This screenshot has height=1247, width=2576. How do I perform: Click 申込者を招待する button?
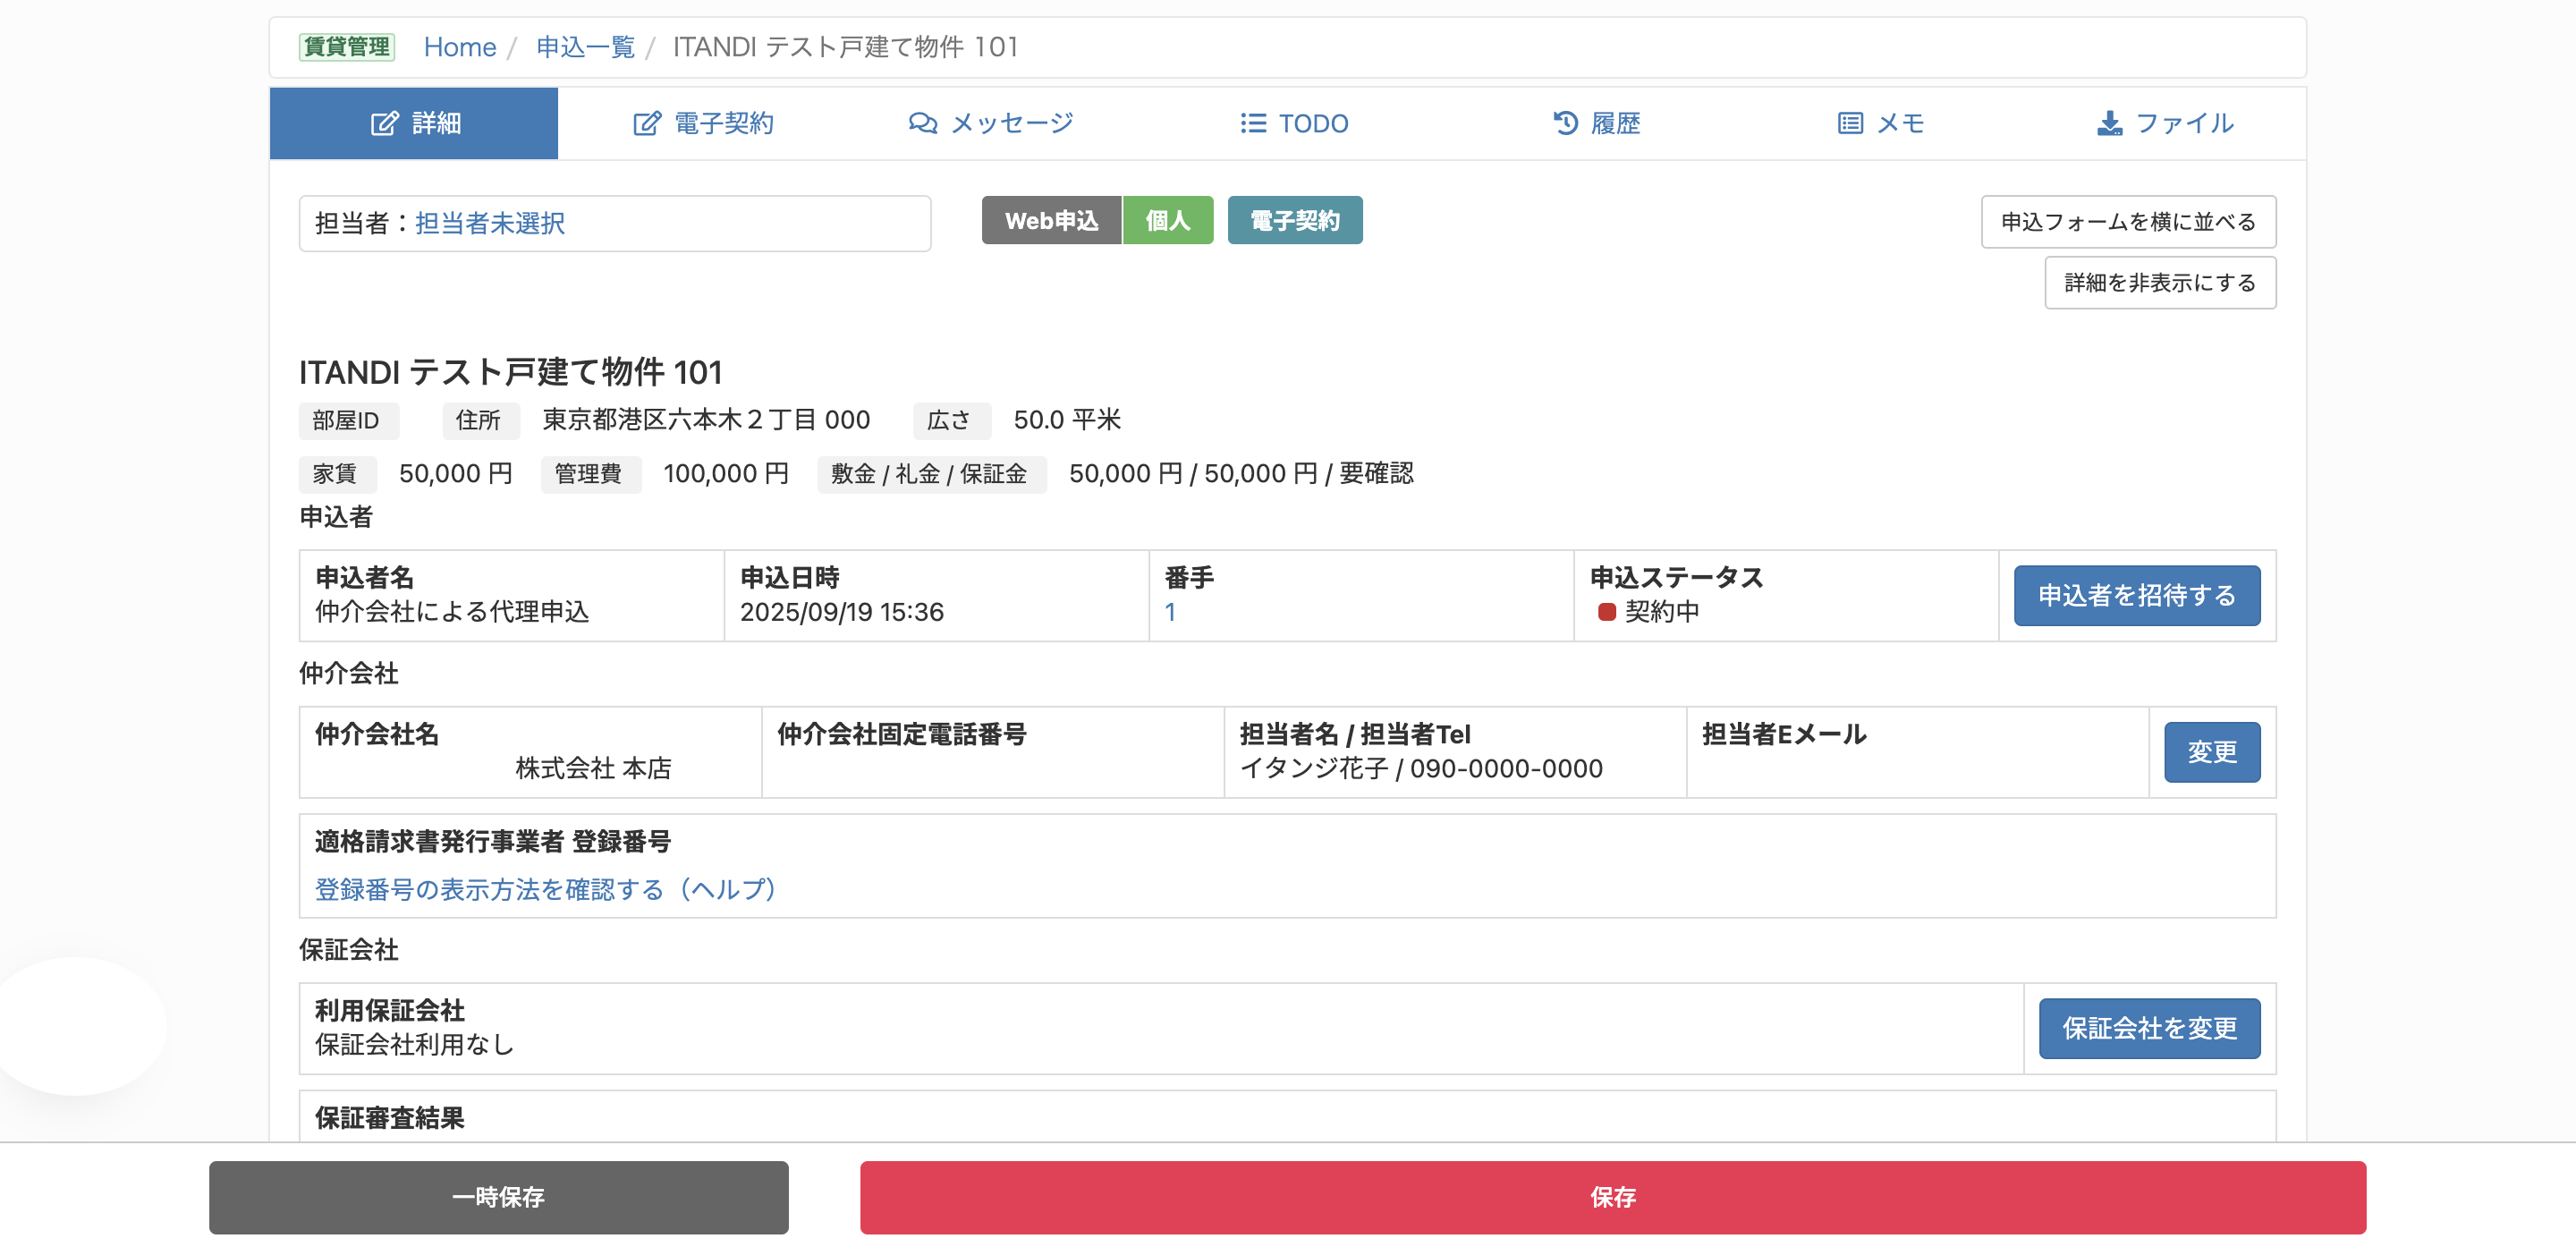(x=2137, y=596)
